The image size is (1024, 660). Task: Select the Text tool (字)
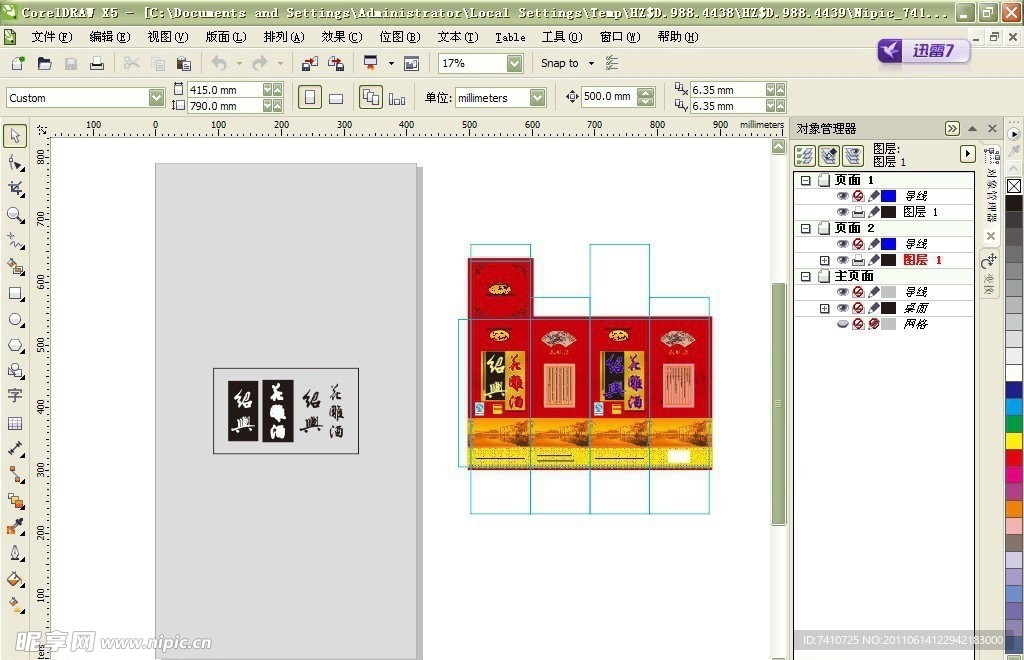(x=16, y=396)
